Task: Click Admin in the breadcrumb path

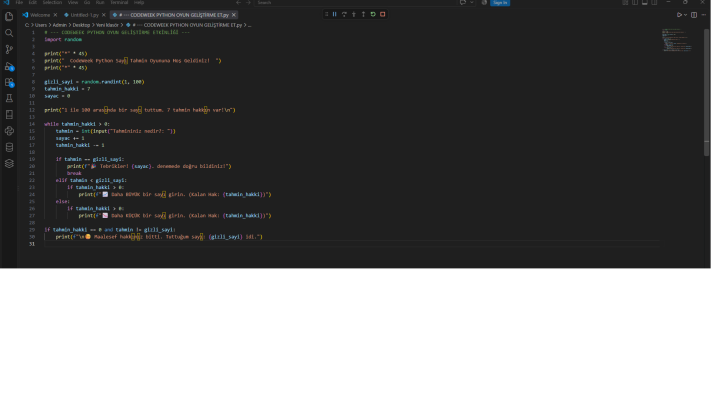Action: tap(59, 25)
